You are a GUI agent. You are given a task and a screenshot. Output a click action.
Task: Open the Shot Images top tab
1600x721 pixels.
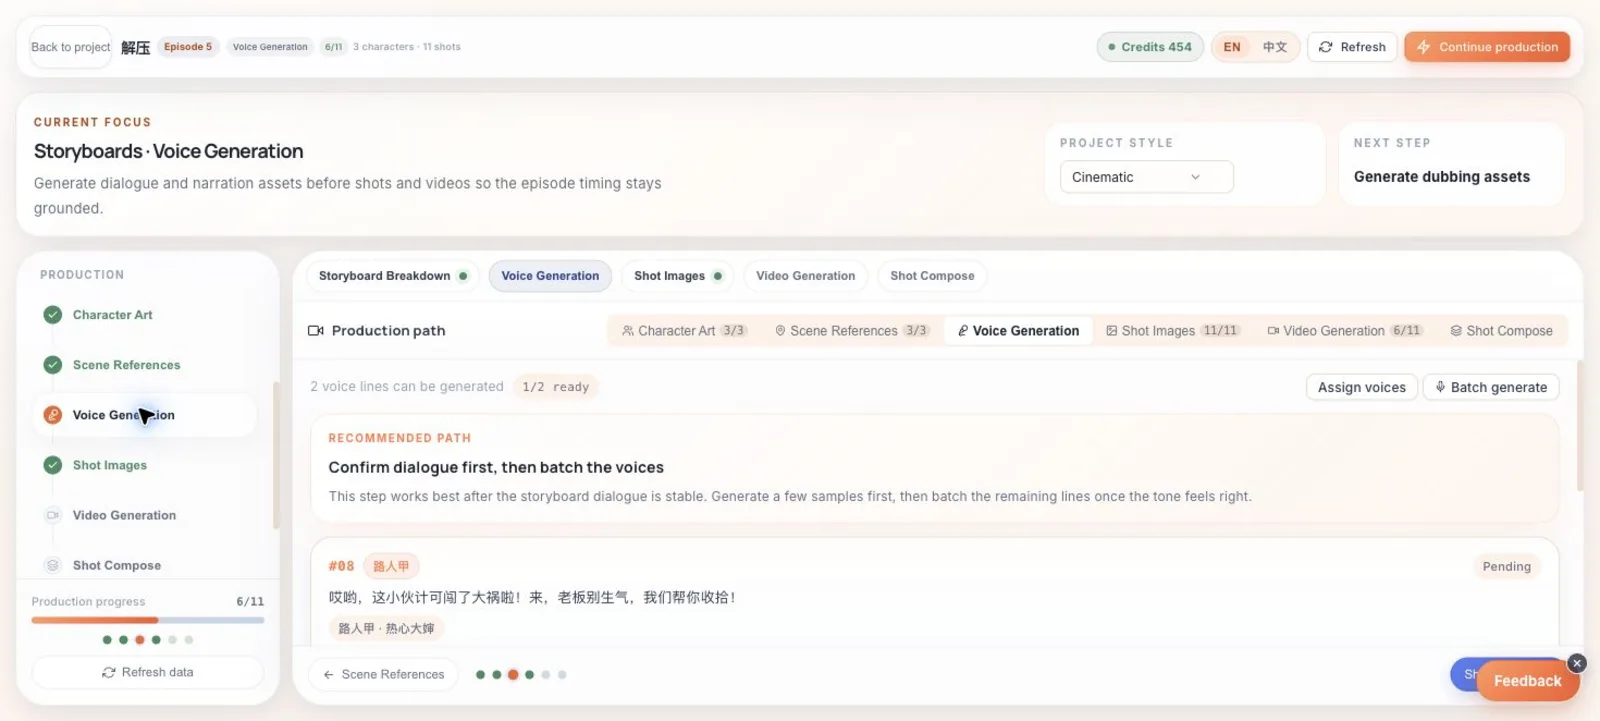(x=678, y=276)
